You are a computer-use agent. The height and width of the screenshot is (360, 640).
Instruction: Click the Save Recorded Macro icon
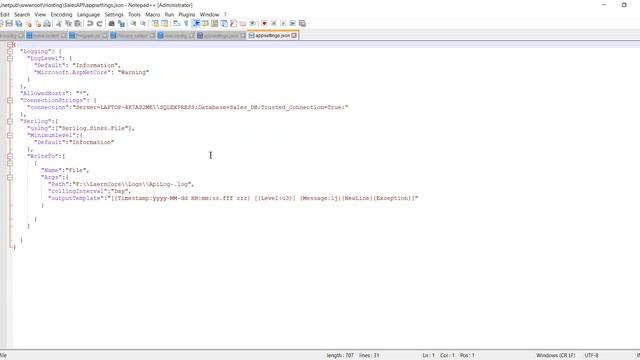[302, 24]
